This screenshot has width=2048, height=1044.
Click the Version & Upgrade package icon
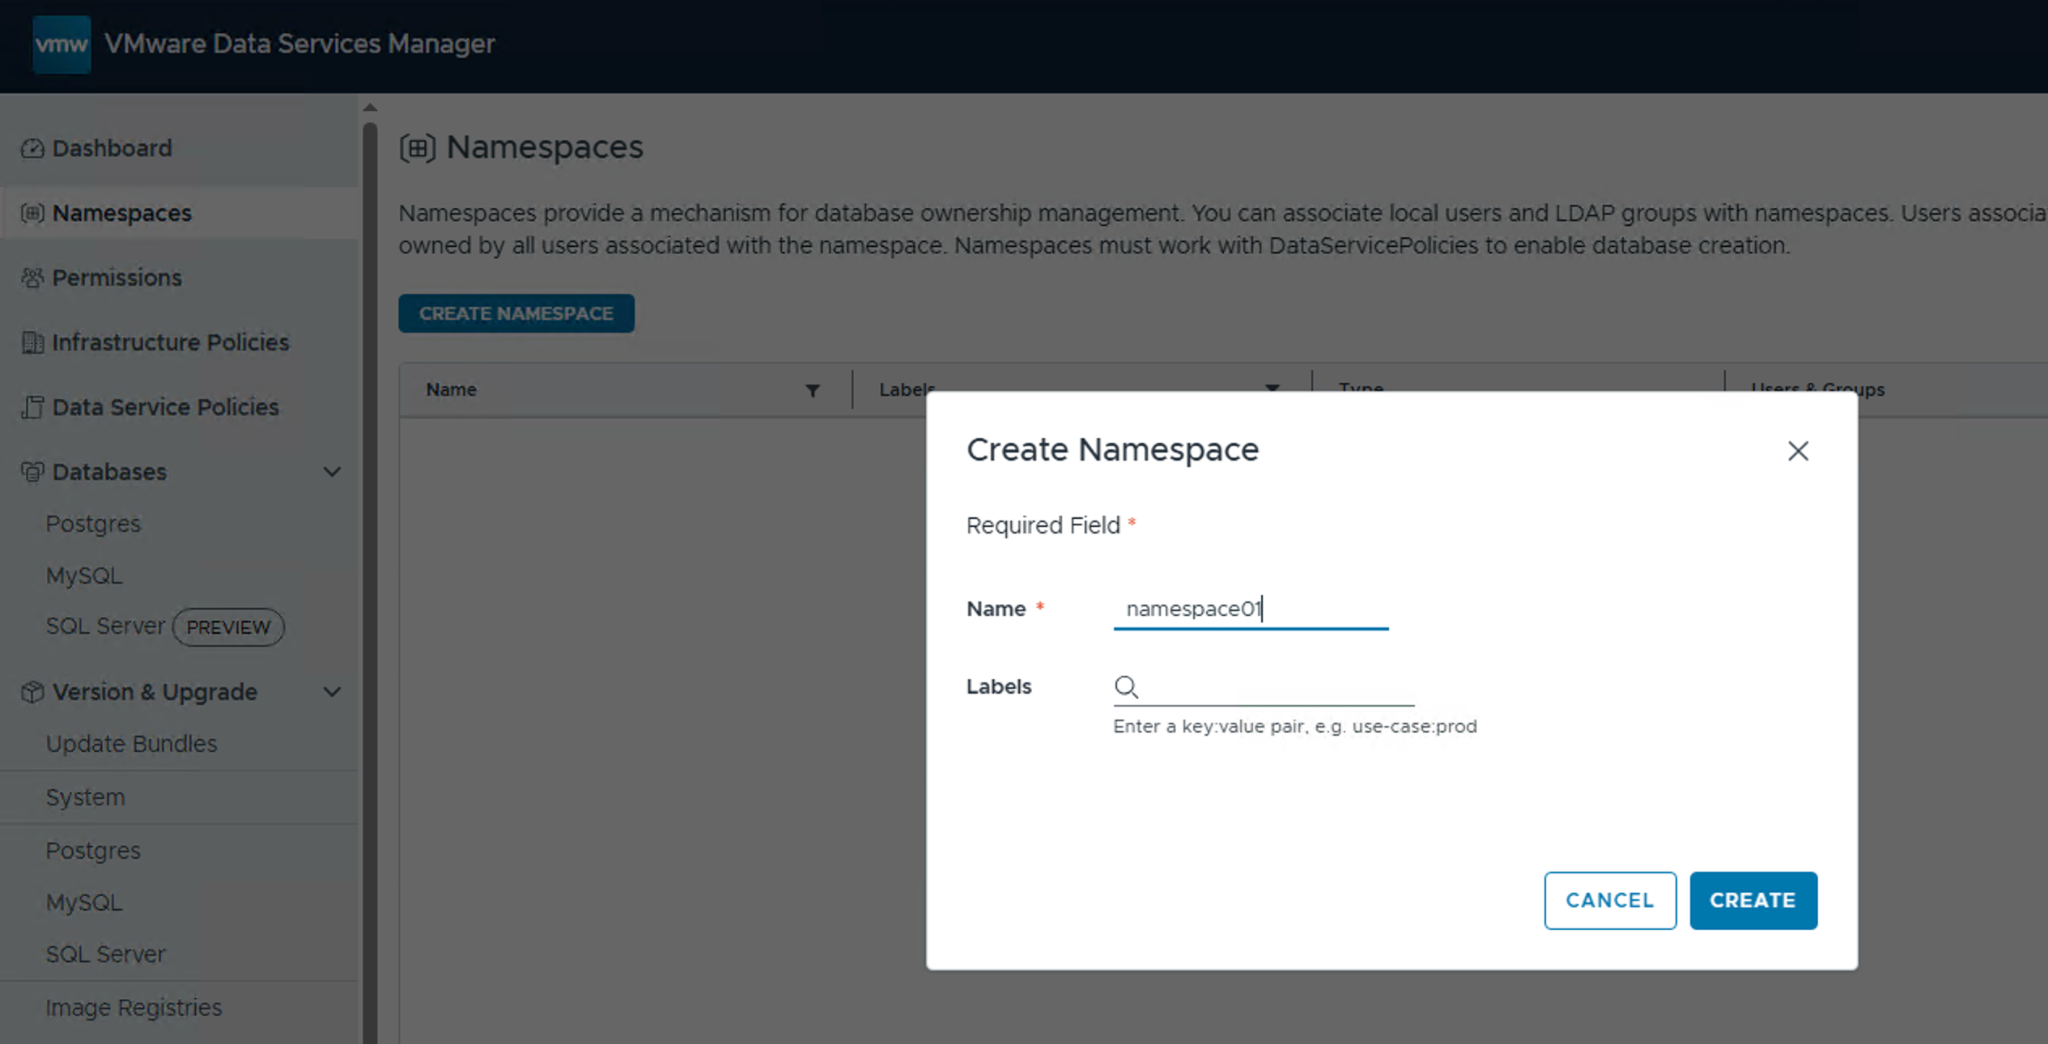click(32, 692)
